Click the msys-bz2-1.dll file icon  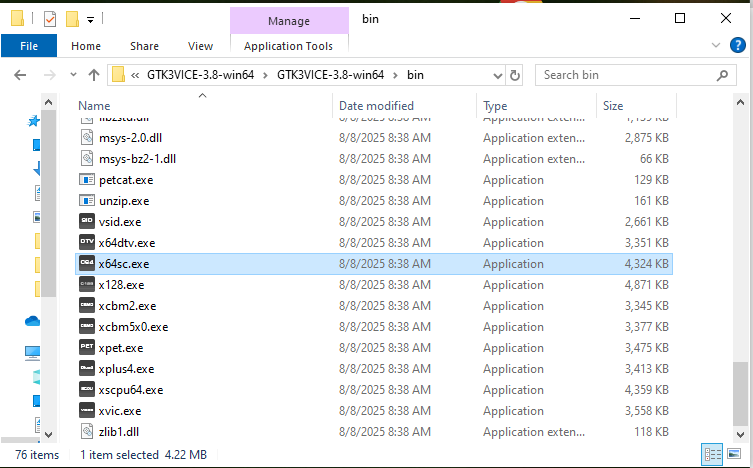coord(87,158)
